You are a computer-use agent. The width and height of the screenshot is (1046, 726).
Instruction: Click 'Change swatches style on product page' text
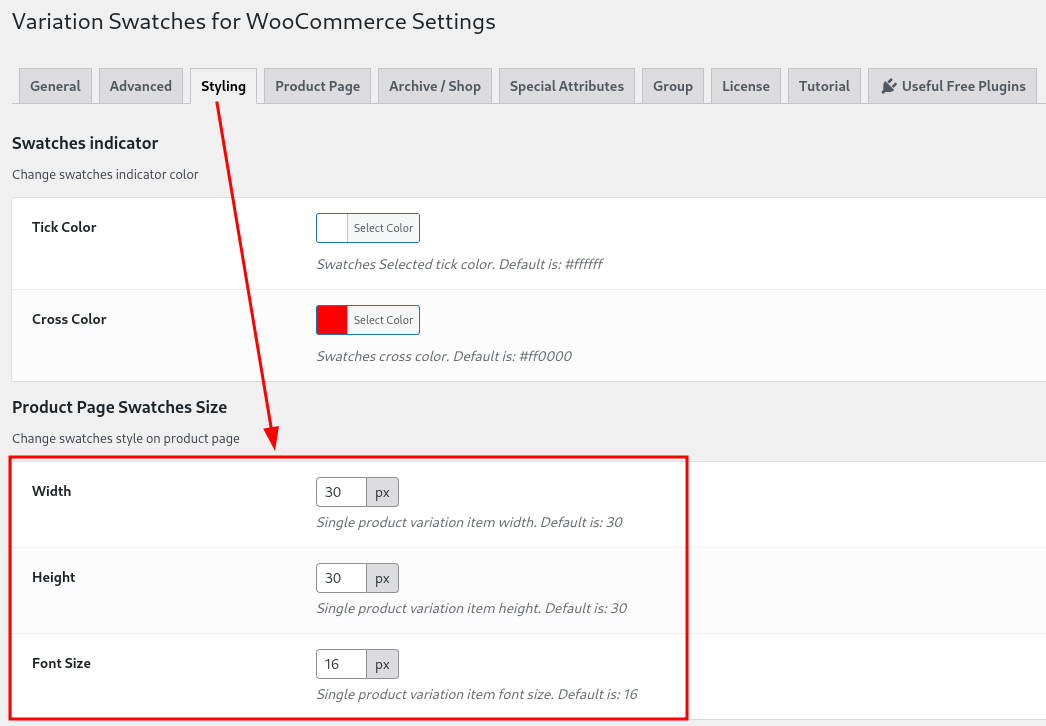pyautogui.click(x=126, y=439)
